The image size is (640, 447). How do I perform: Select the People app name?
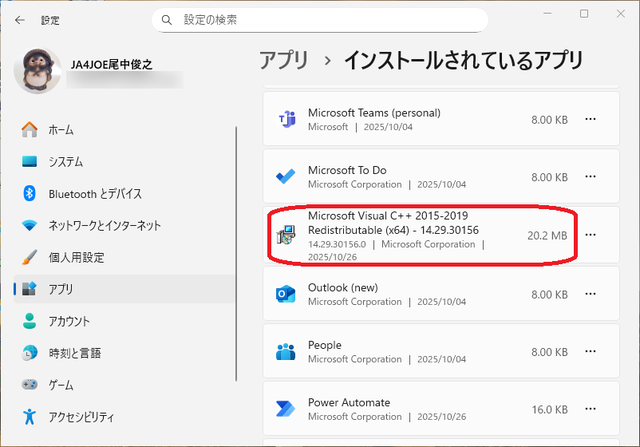tap(324, 345)
